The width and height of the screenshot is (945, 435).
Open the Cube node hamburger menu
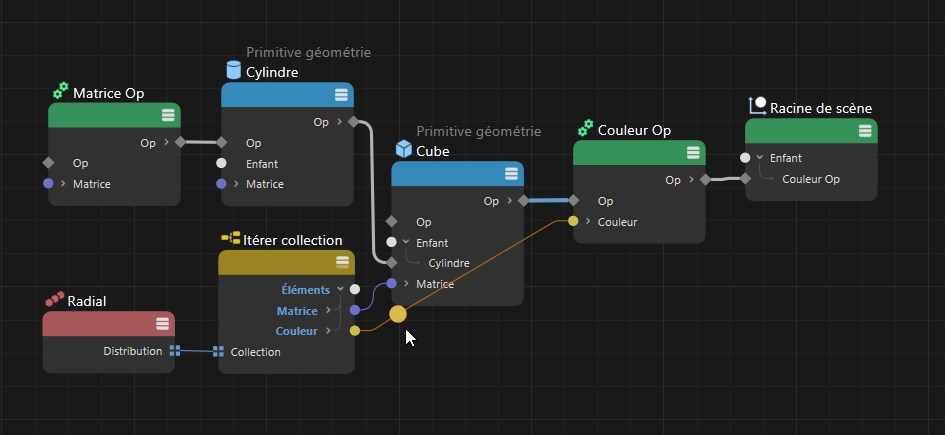(512, 174)
